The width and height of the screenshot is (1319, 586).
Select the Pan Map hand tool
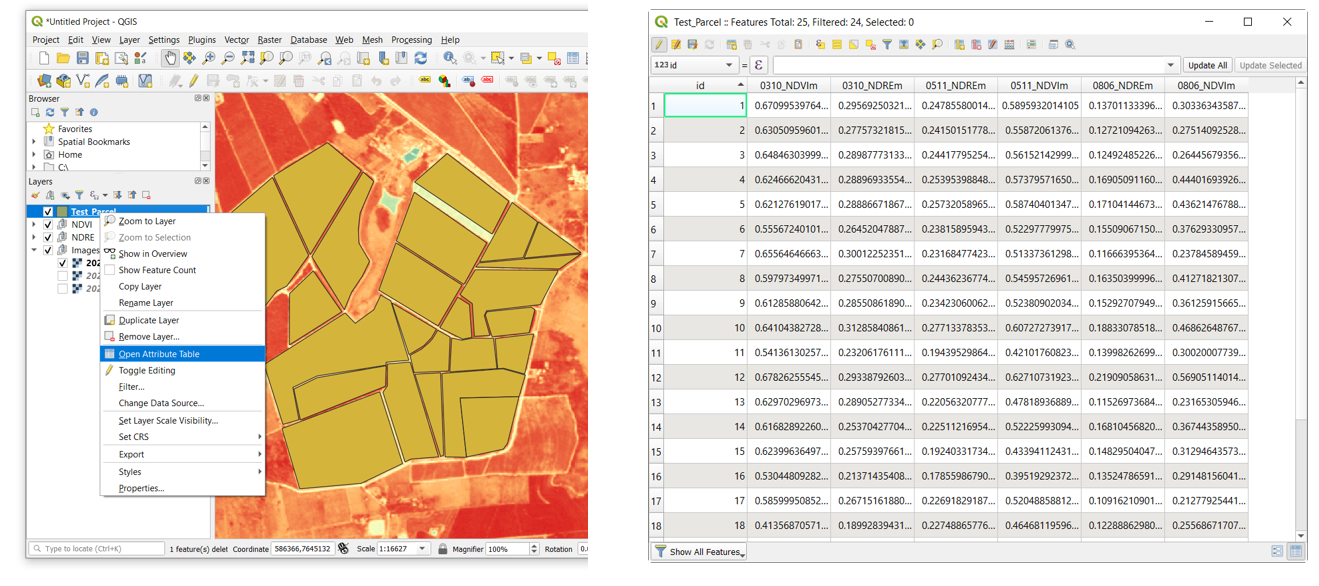coord(170,59)
